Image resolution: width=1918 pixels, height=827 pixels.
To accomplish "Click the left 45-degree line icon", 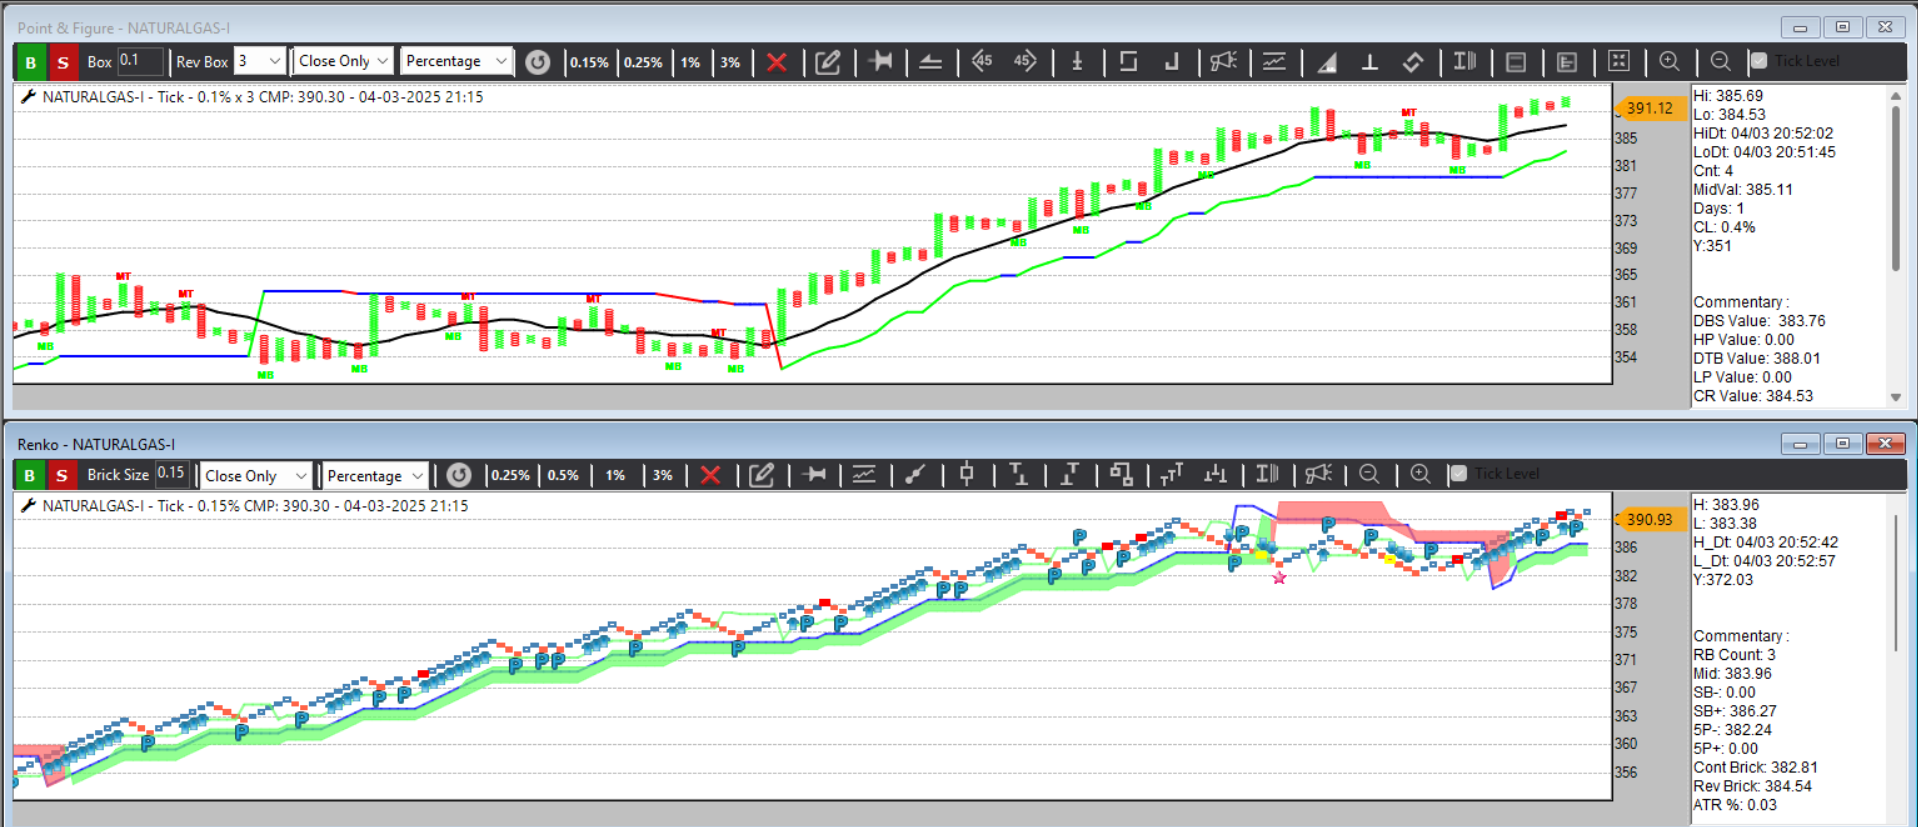I will (982, 61).
